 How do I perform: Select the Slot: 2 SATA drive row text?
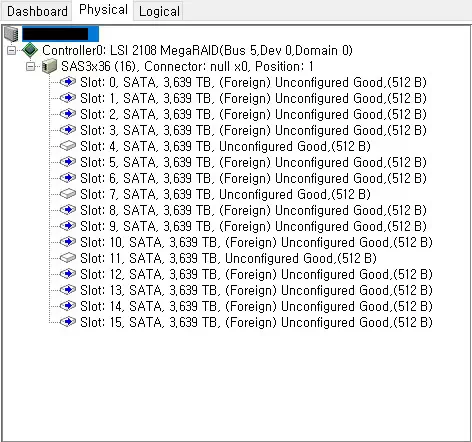(253, 114)
